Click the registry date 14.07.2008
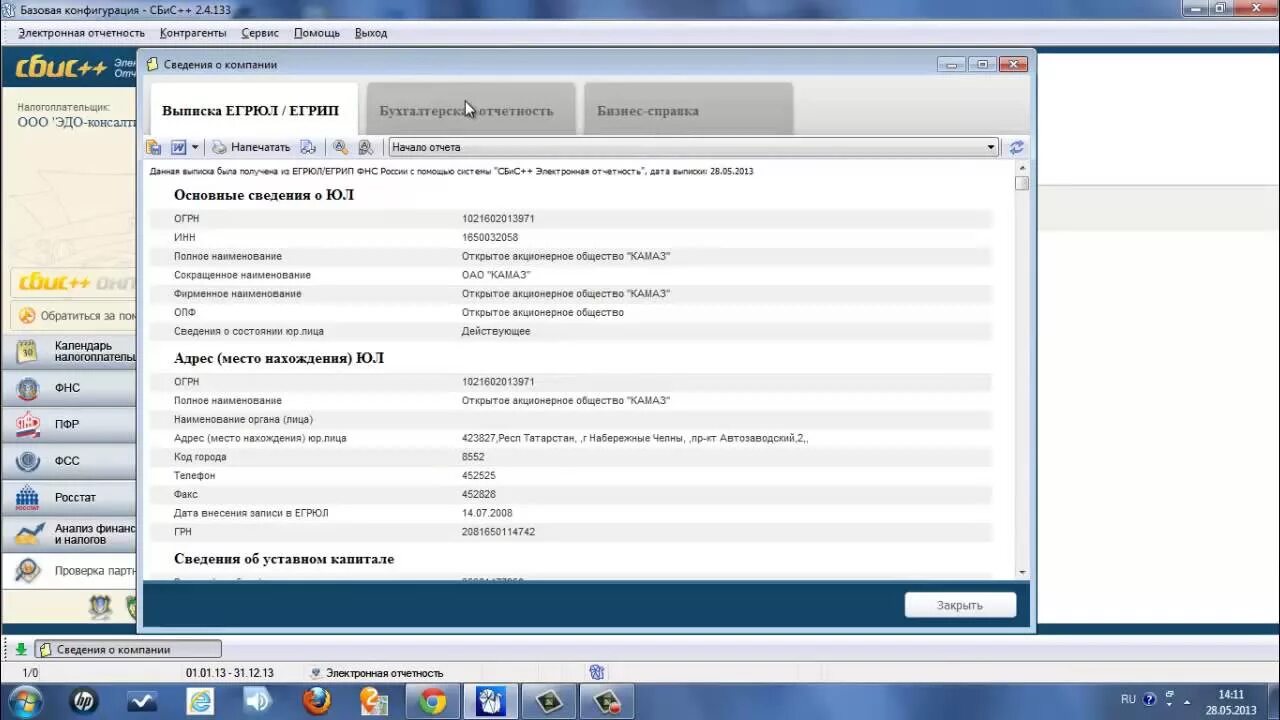 click(x=487, y=513)
